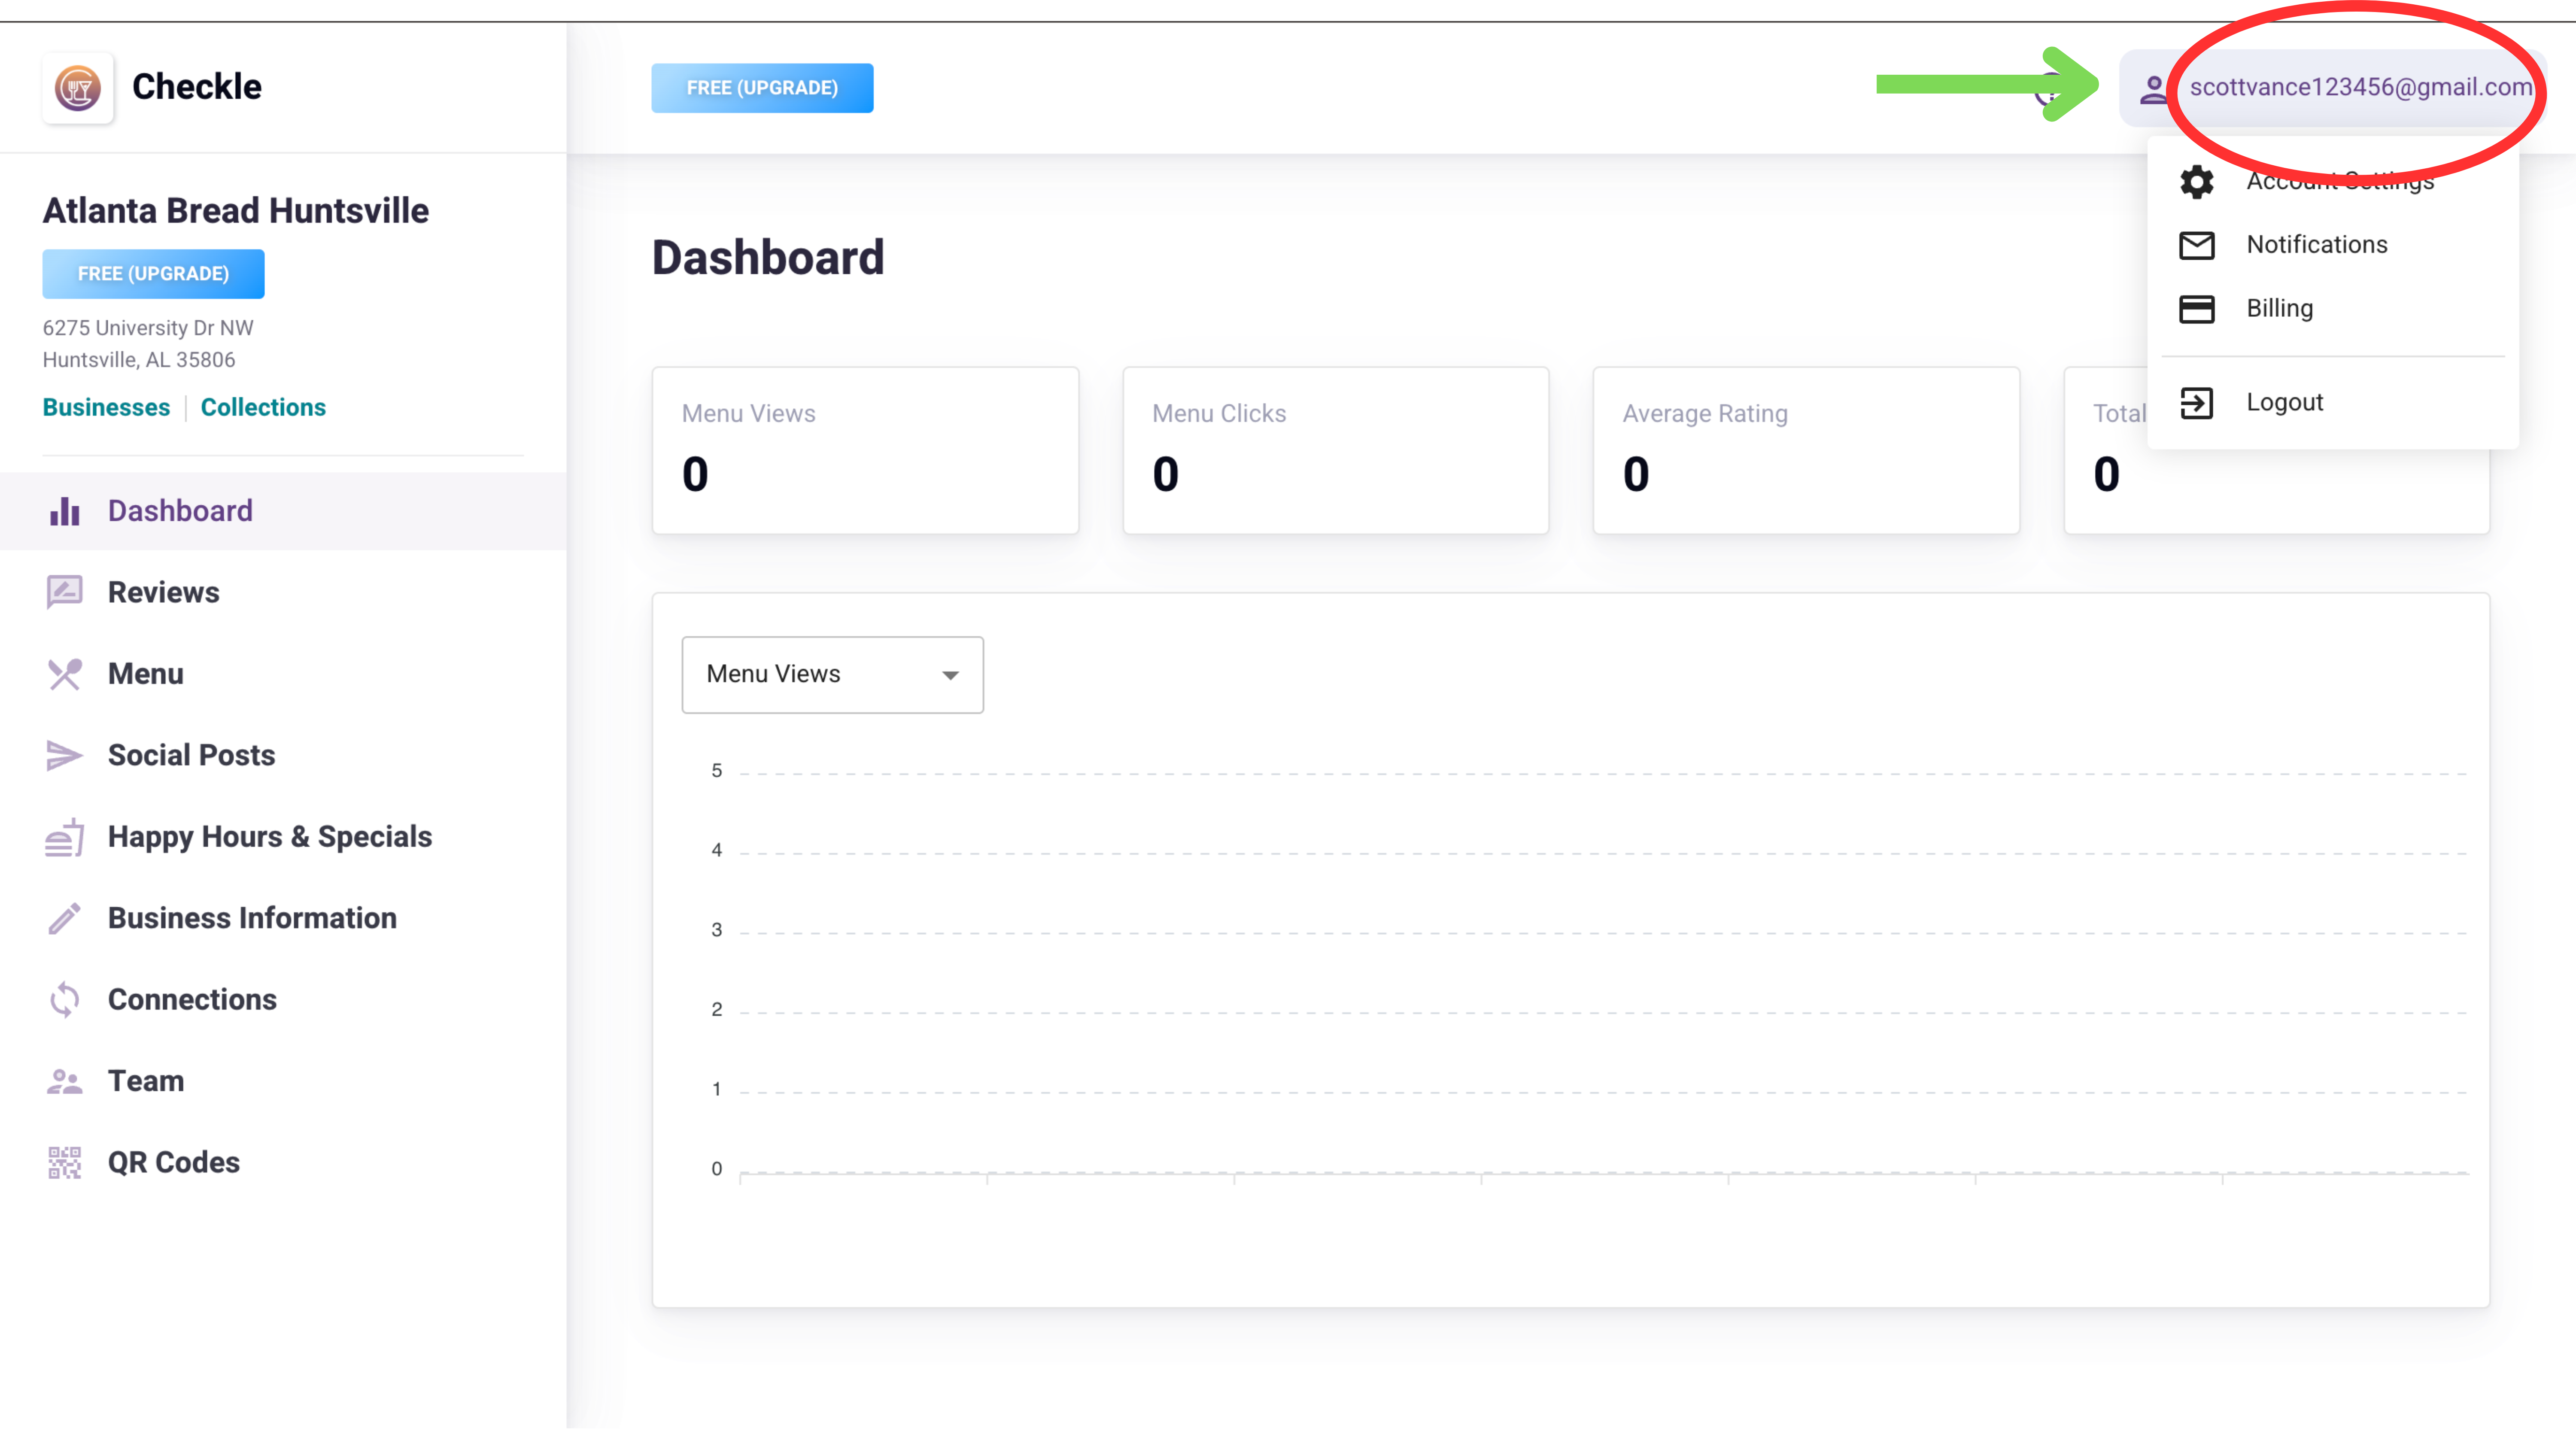Open the Menu section in sidebar
This screenshot has height=1449, width=2576.
[283, 674]
